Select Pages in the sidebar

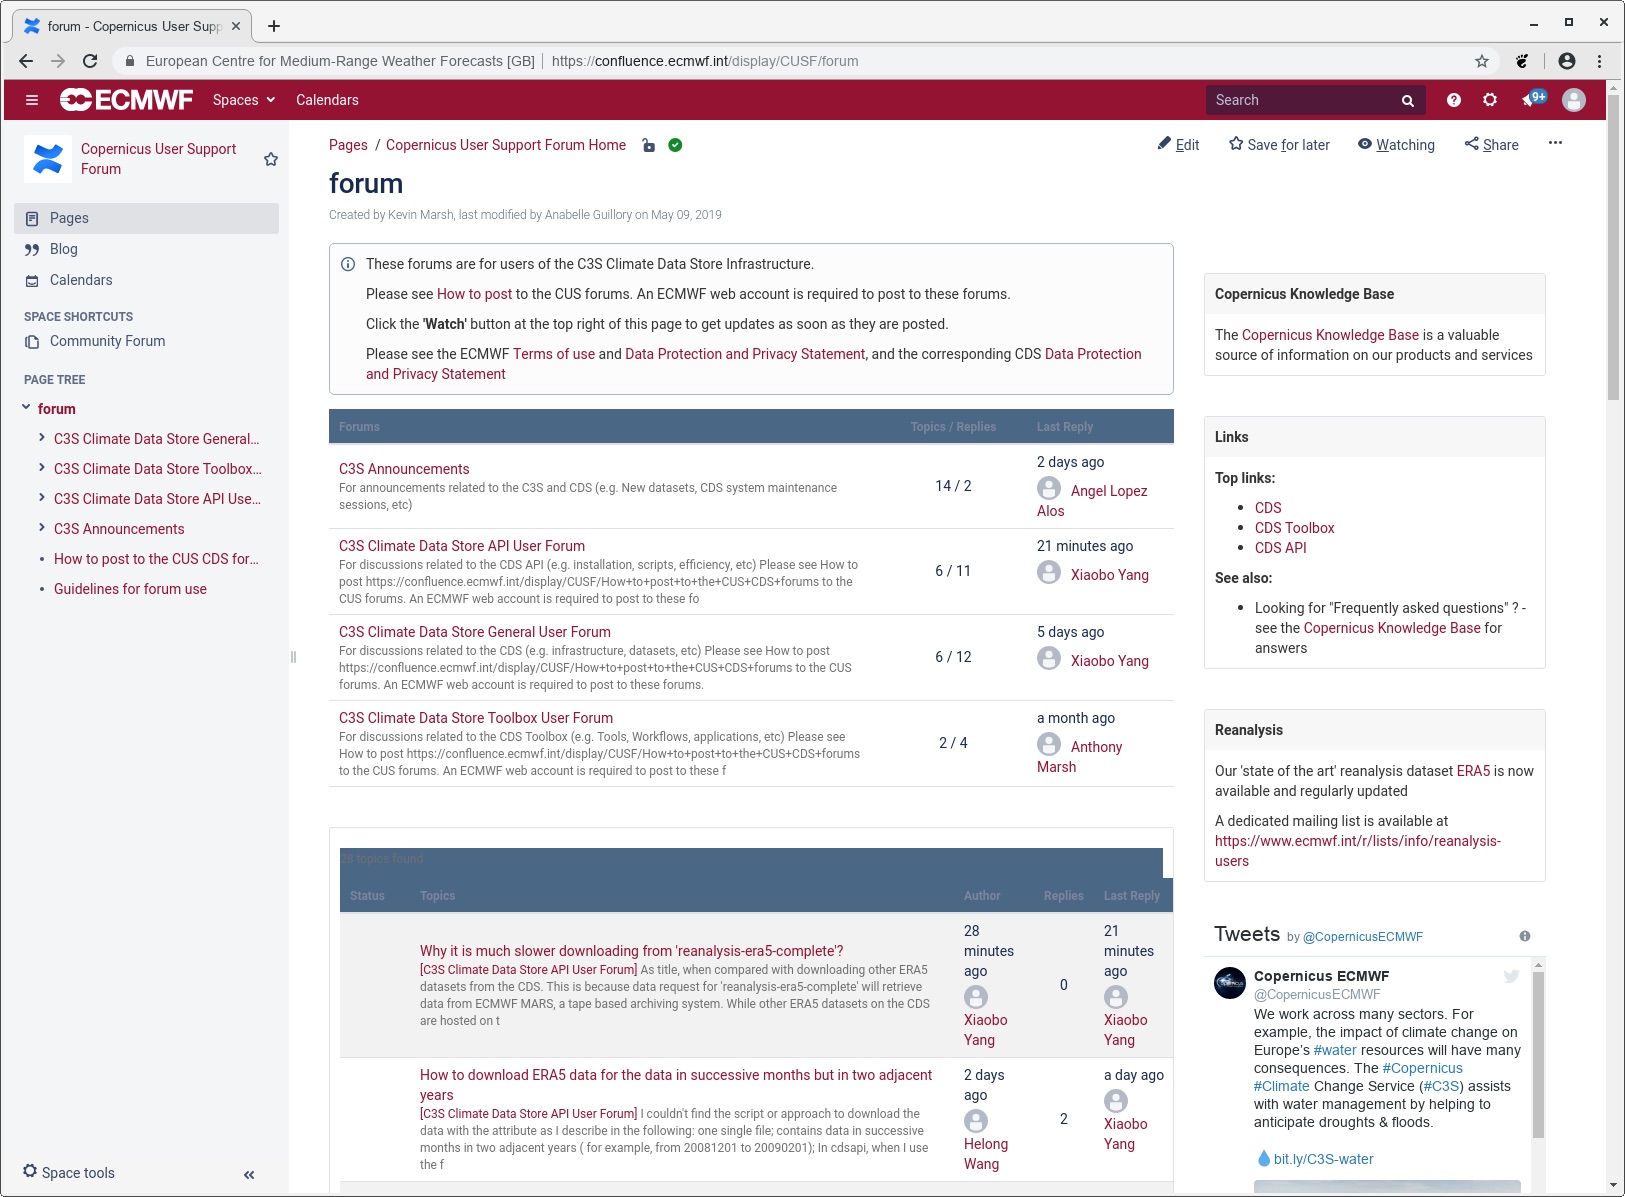146,218
